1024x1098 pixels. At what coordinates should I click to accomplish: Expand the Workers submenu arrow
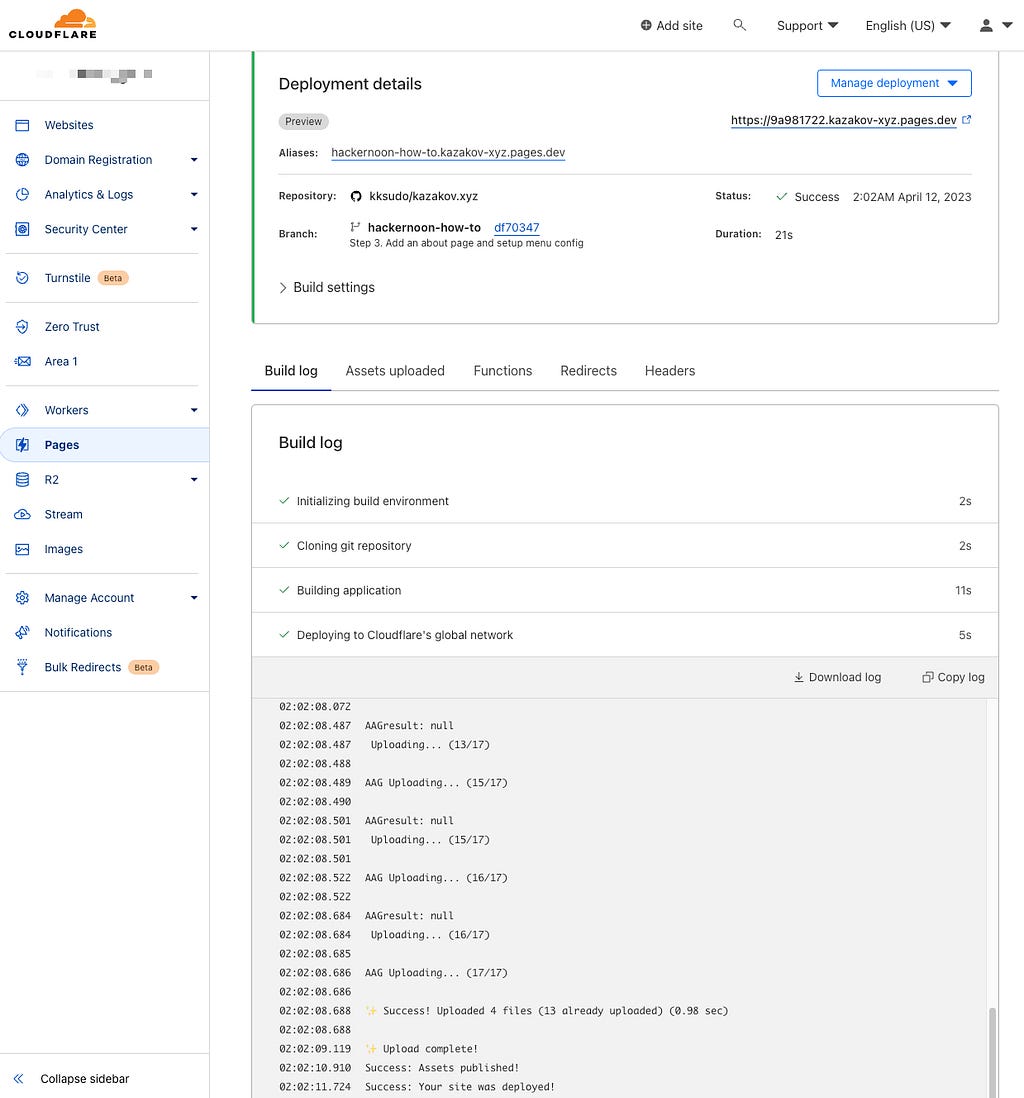tap(194, 410)
